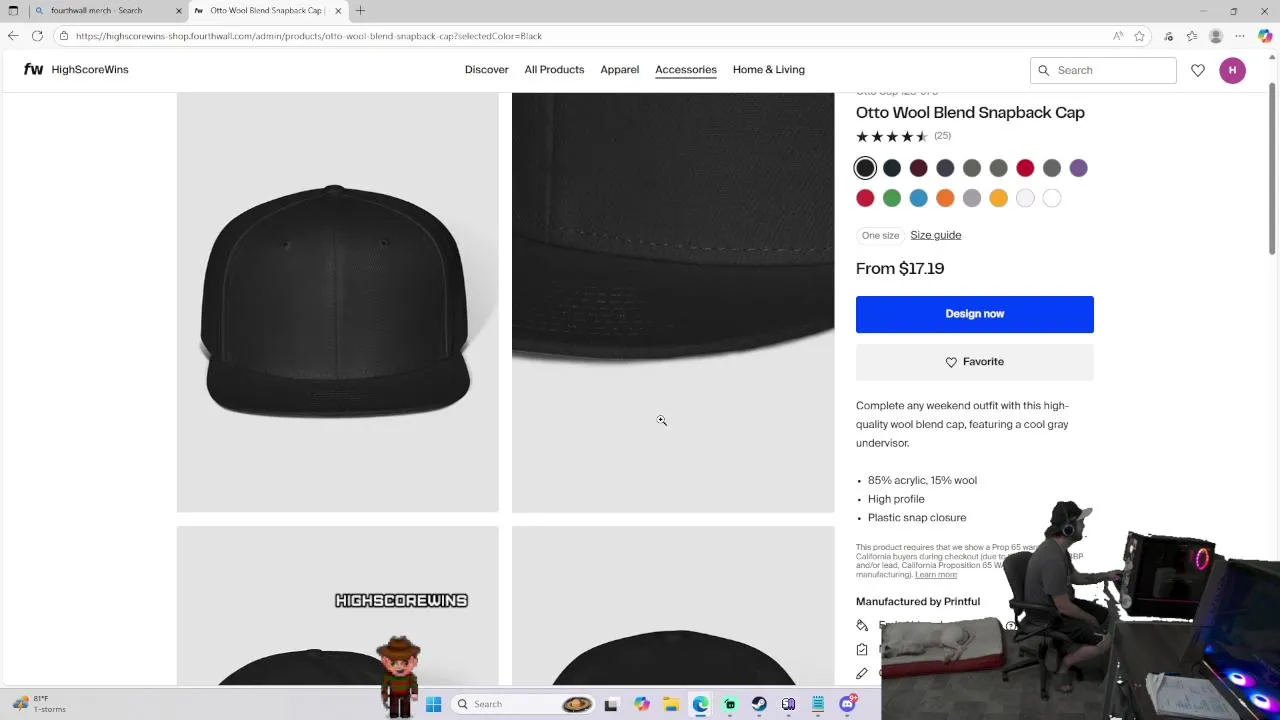1280x720 pixels.
Task: Launch the Copilot icon in browser toolbar
Action: pyautogui.click(x=1265, y=36)
